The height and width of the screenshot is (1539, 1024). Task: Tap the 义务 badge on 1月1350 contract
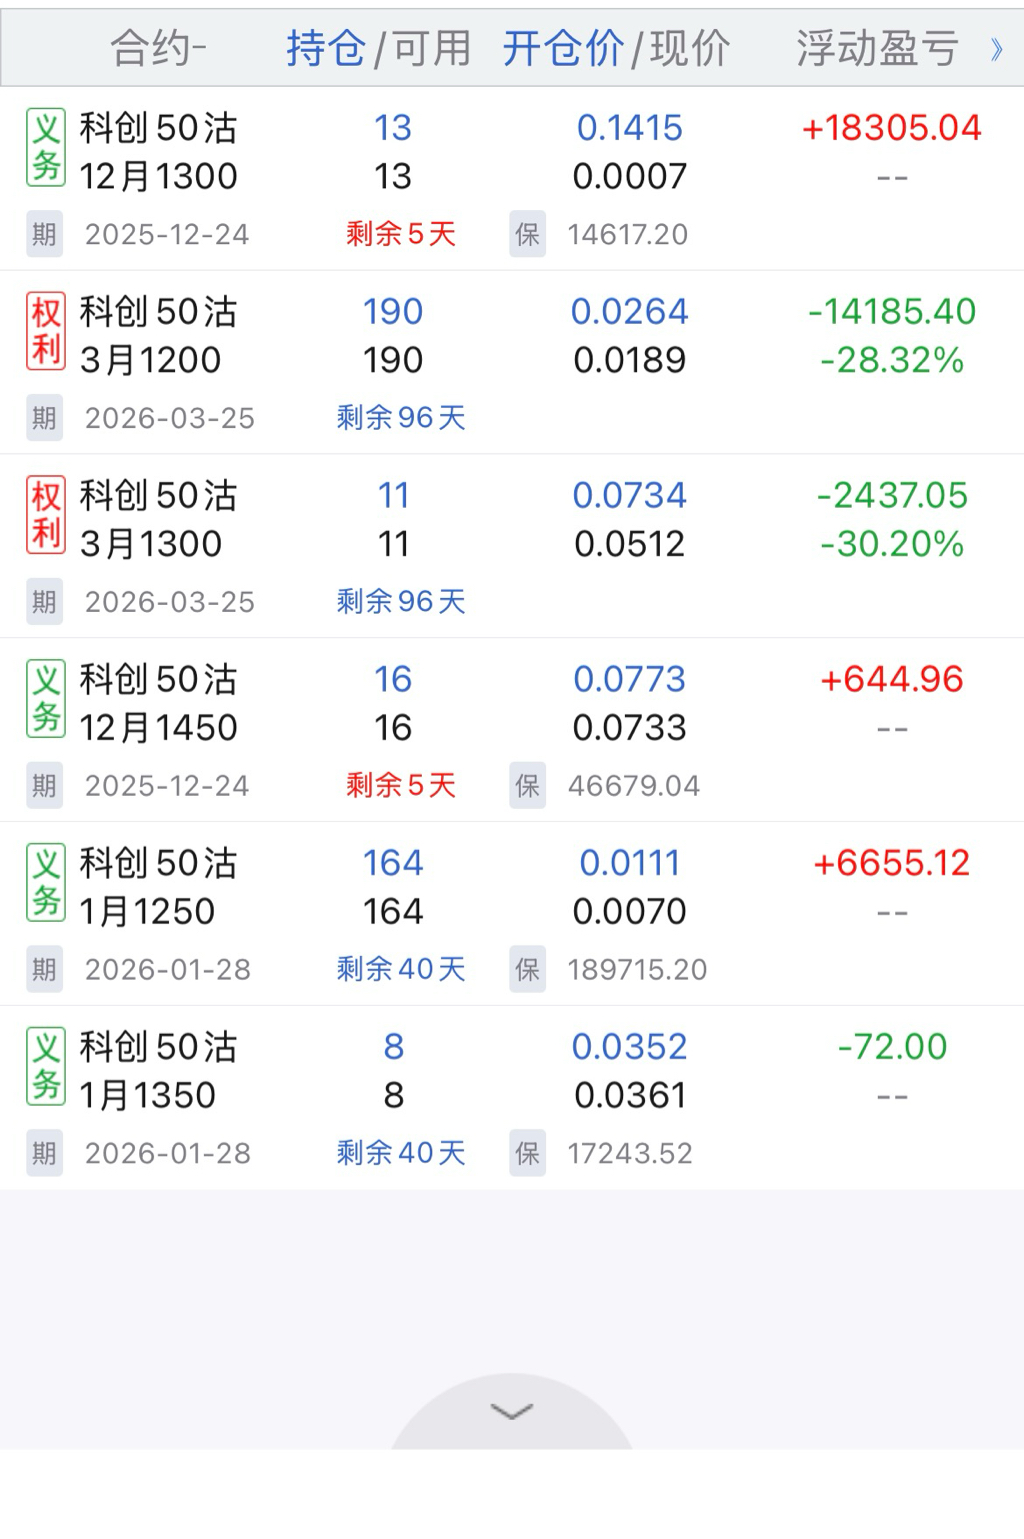46,1067
